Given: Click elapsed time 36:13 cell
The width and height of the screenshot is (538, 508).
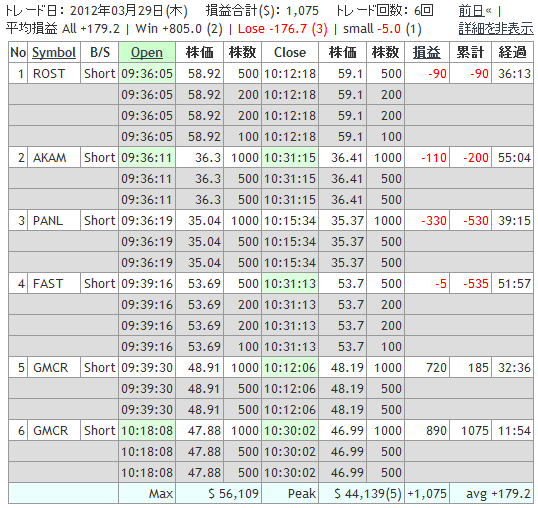Looking at the screenshot, I should pyautogui.click(x=512, y=73).
